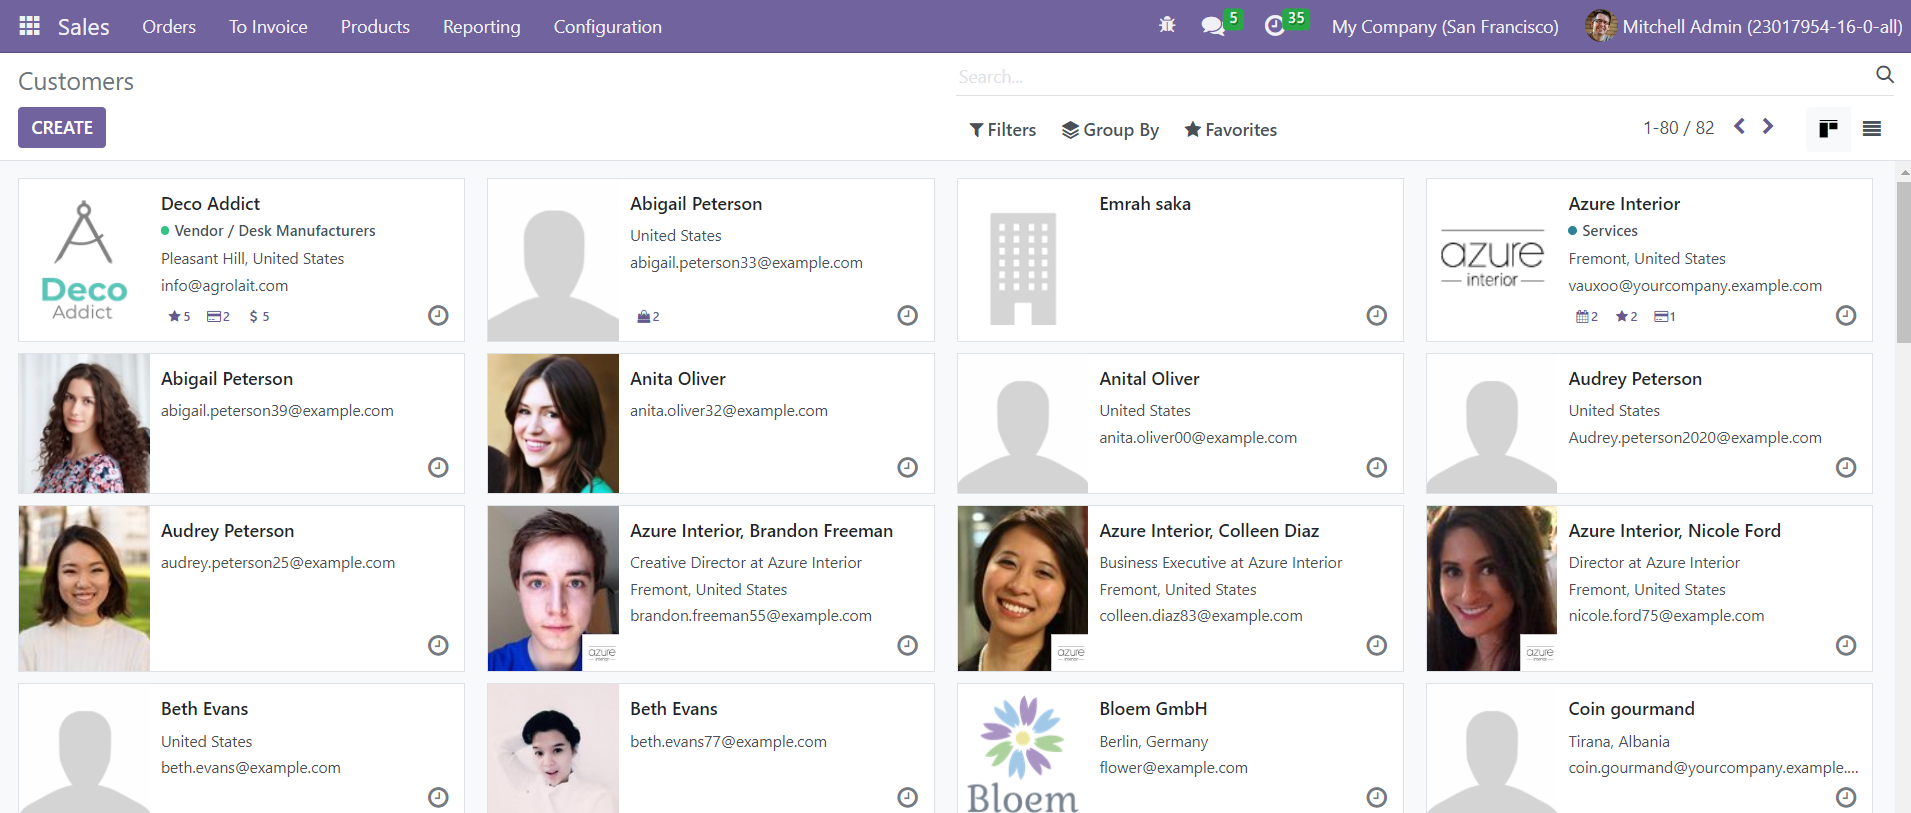Viewport: 1911px width, 813px height.
Task: Open the Bloem GmbH customer name
Action: [x=1153, y=709]
